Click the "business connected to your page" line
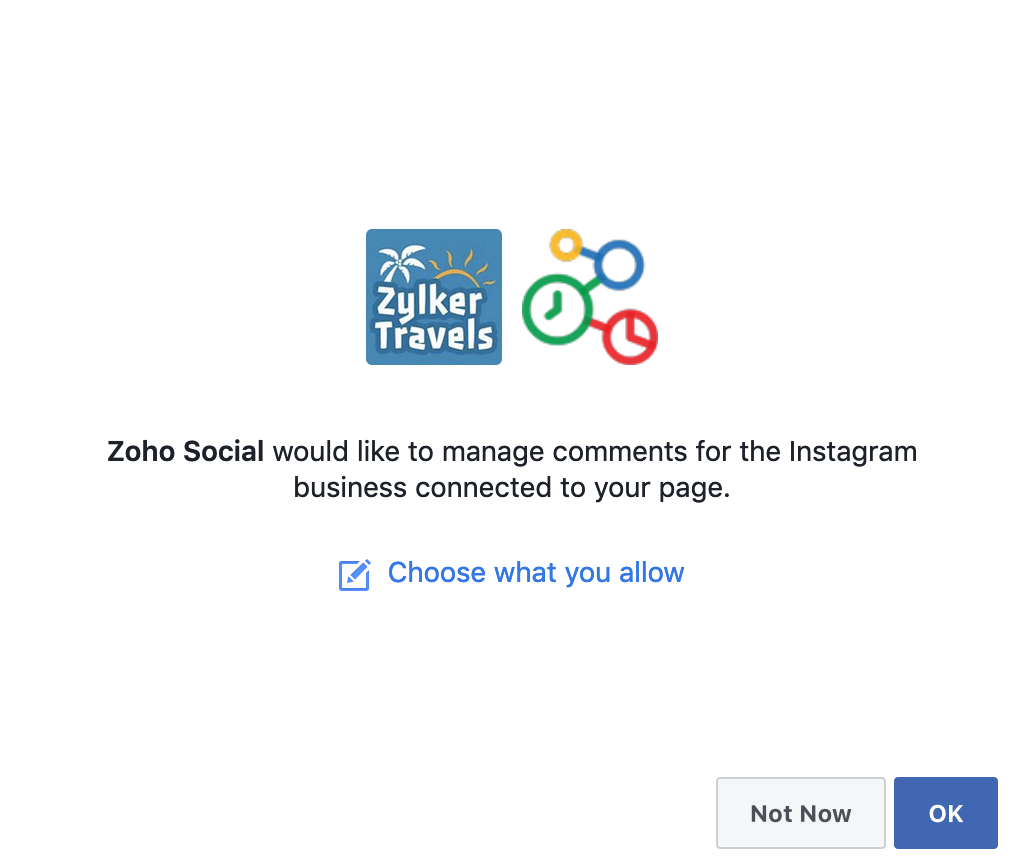 click(511, 488)
